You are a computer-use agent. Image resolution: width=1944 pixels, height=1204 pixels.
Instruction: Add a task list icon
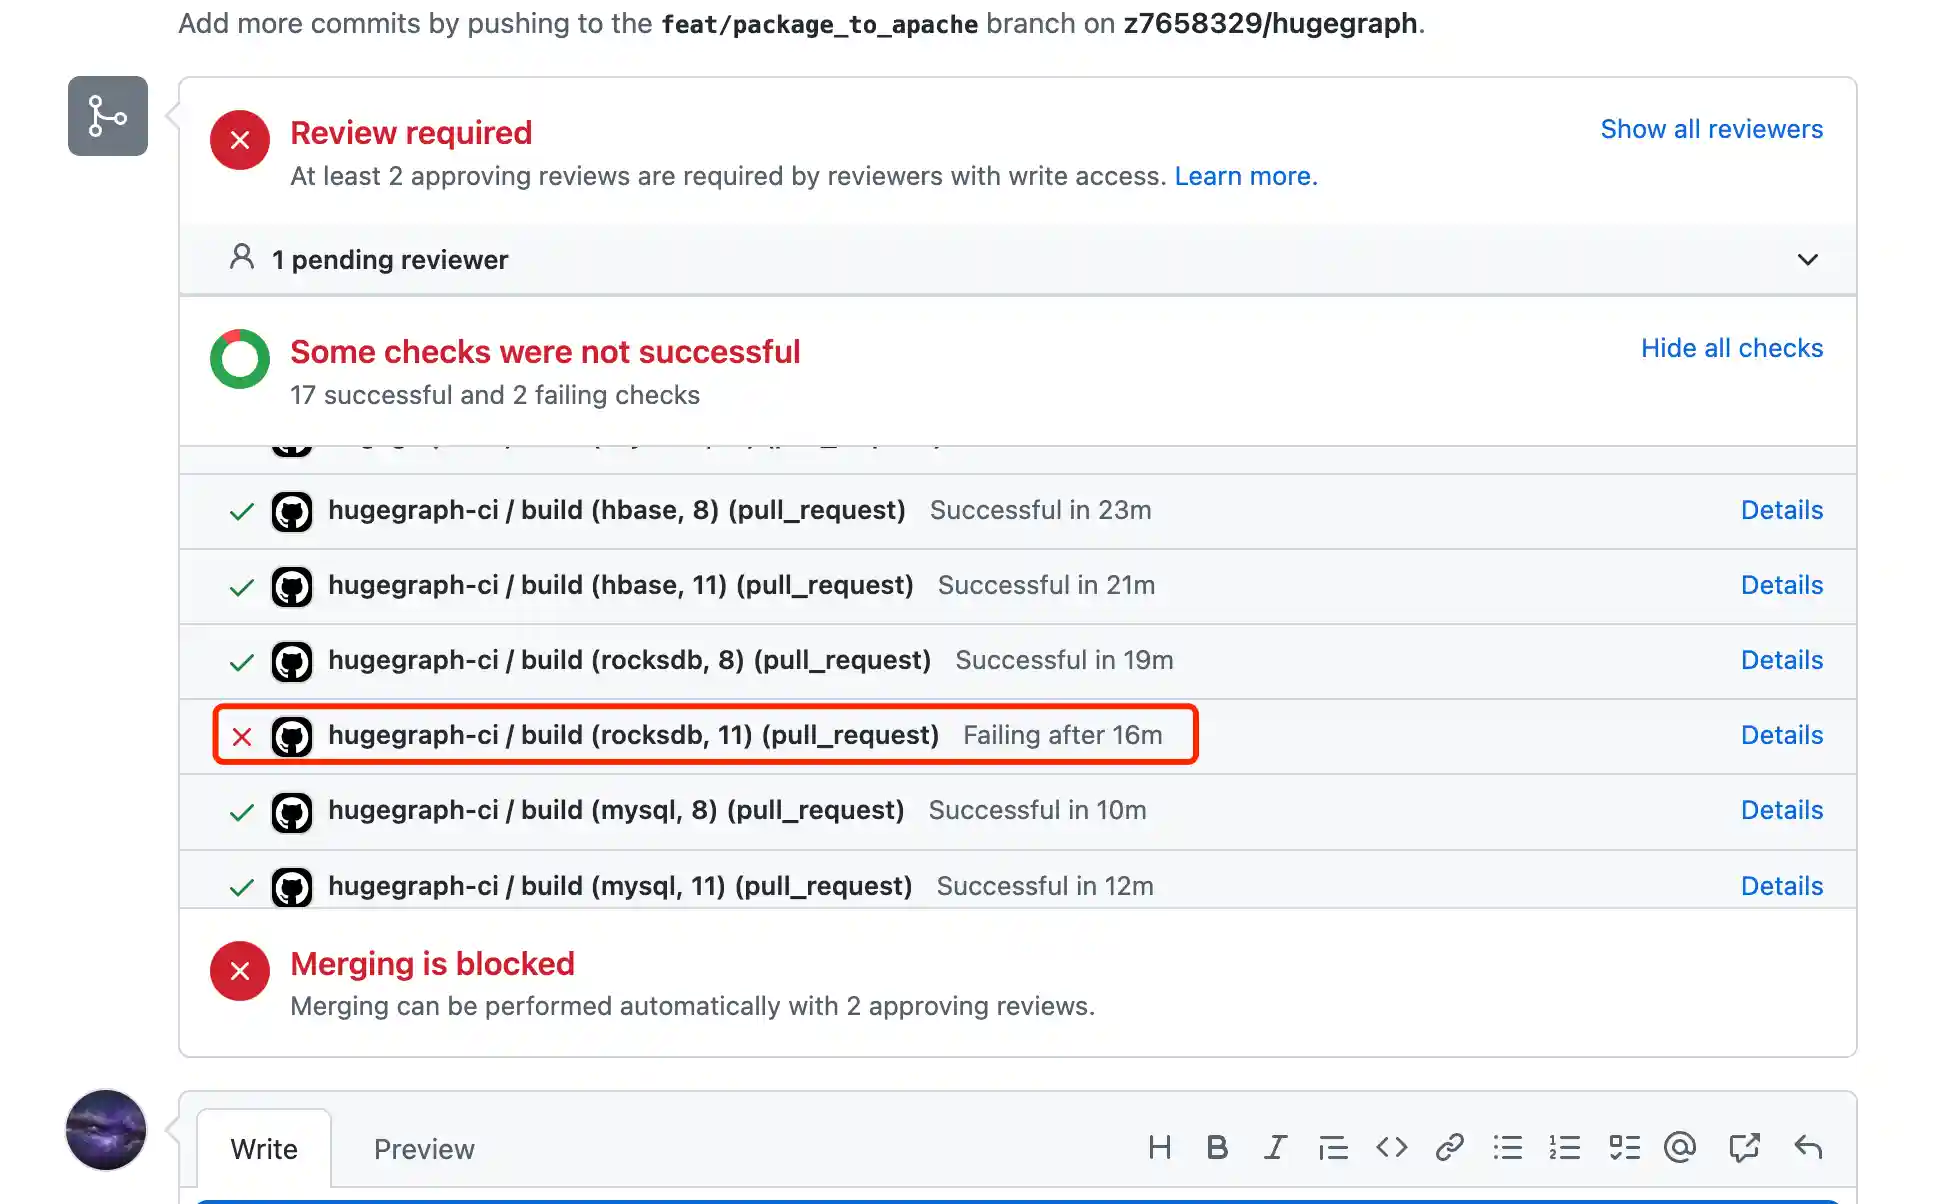(1624, 1147)
